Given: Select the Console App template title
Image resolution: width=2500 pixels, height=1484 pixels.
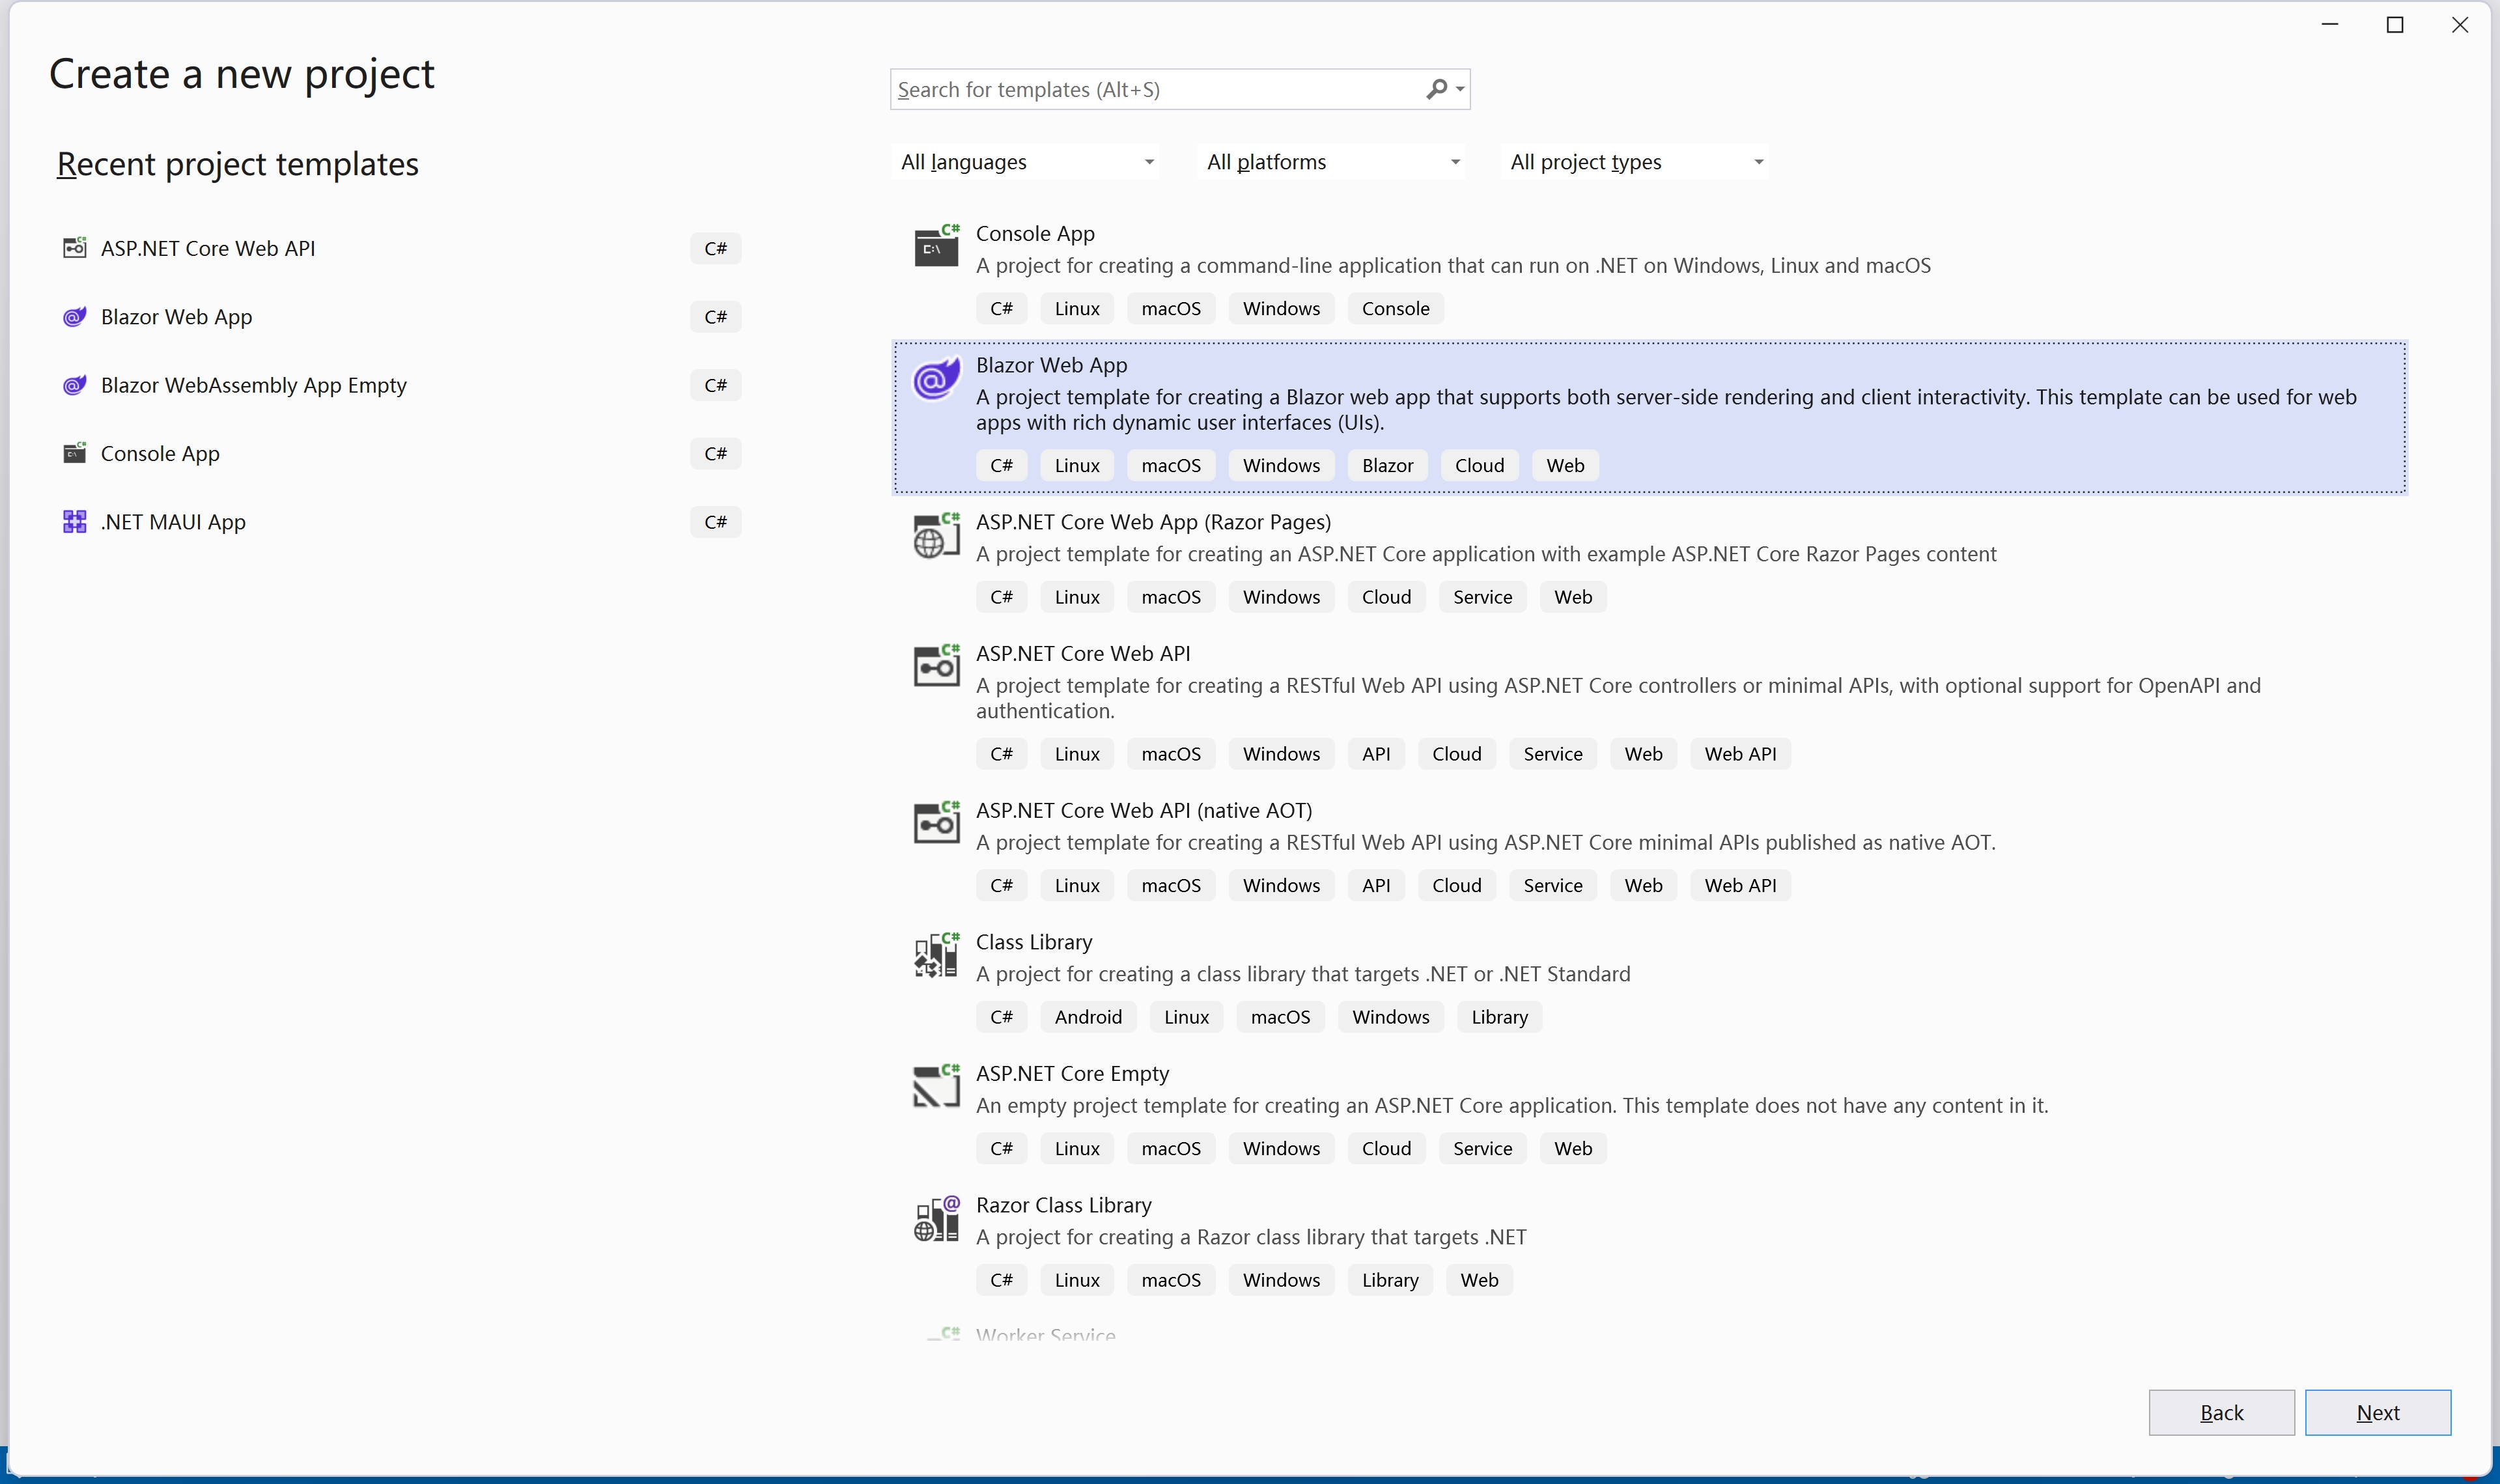Looking at the screenshot, I should (x=1035, y=233).
